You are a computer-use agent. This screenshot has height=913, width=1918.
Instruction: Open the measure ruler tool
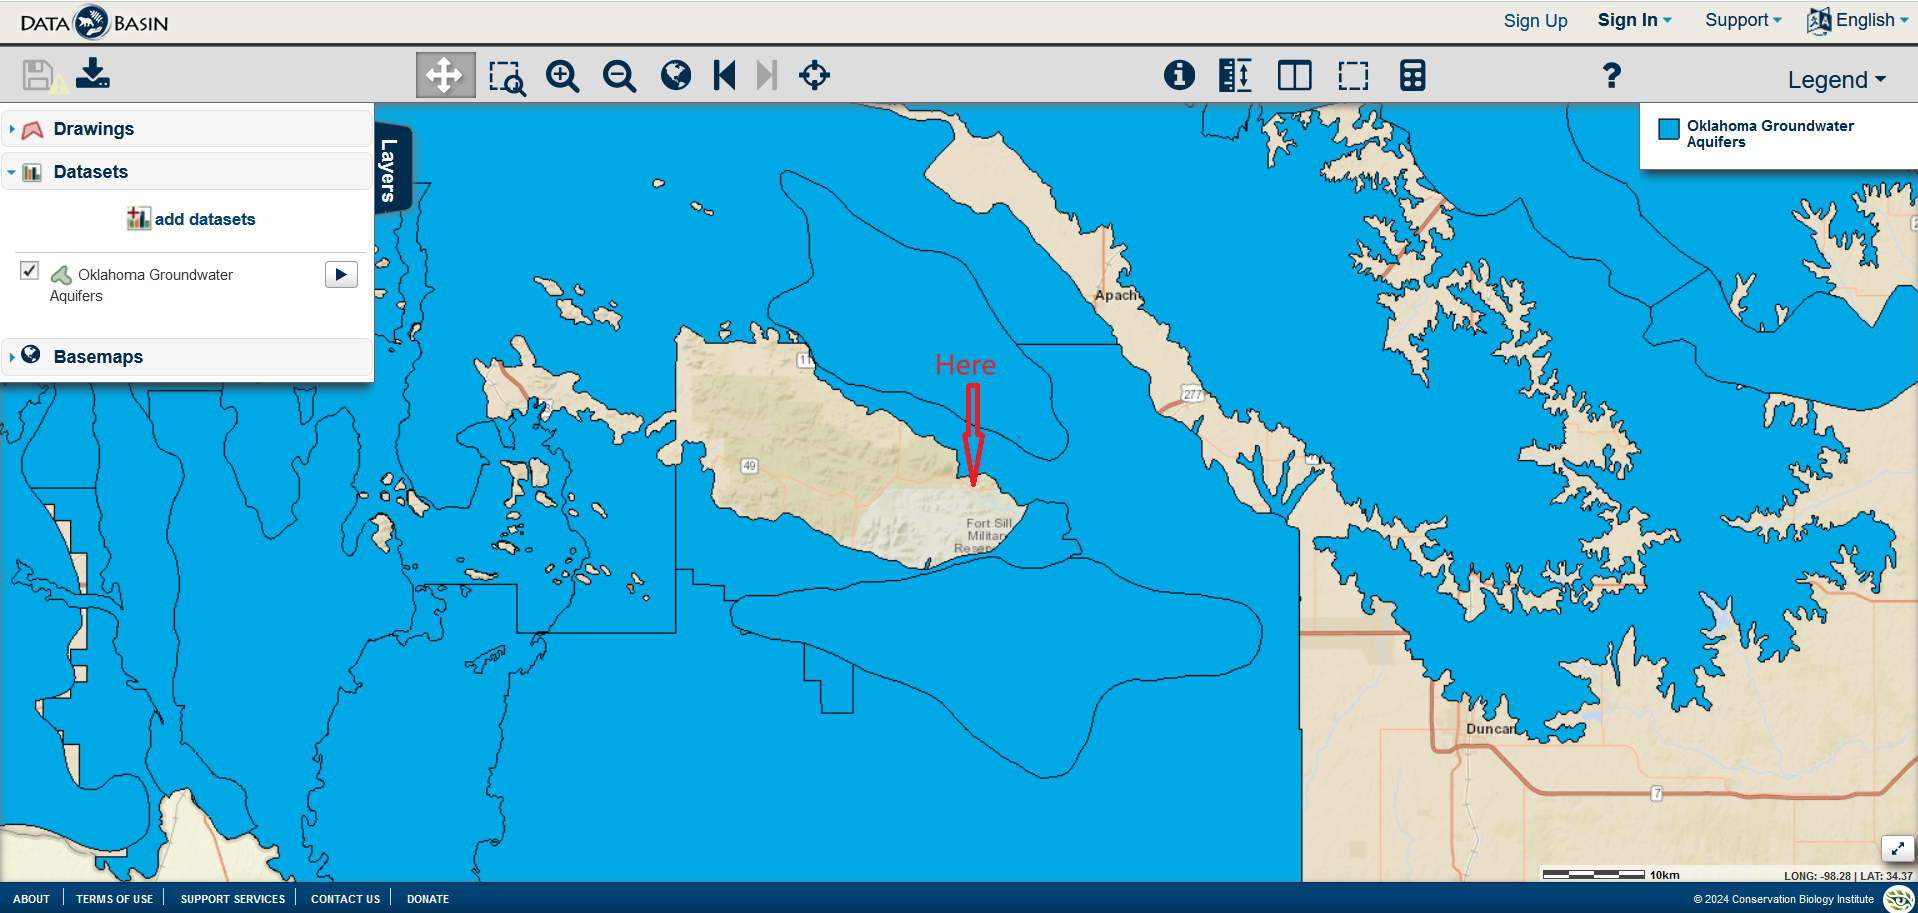point(1235,75)
